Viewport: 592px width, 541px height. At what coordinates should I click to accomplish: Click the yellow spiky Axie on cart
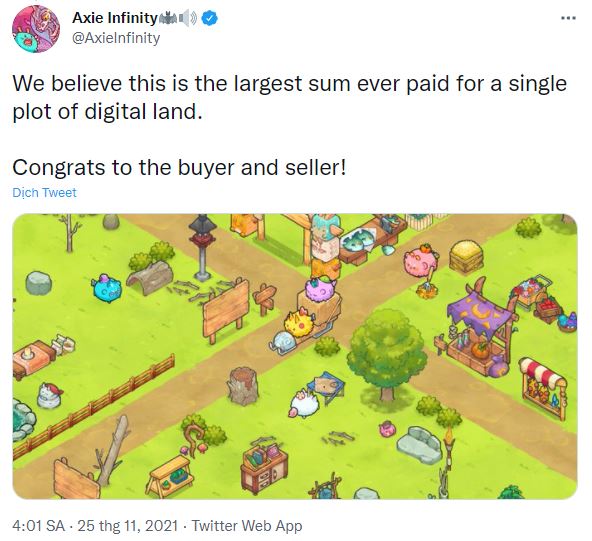300,322
